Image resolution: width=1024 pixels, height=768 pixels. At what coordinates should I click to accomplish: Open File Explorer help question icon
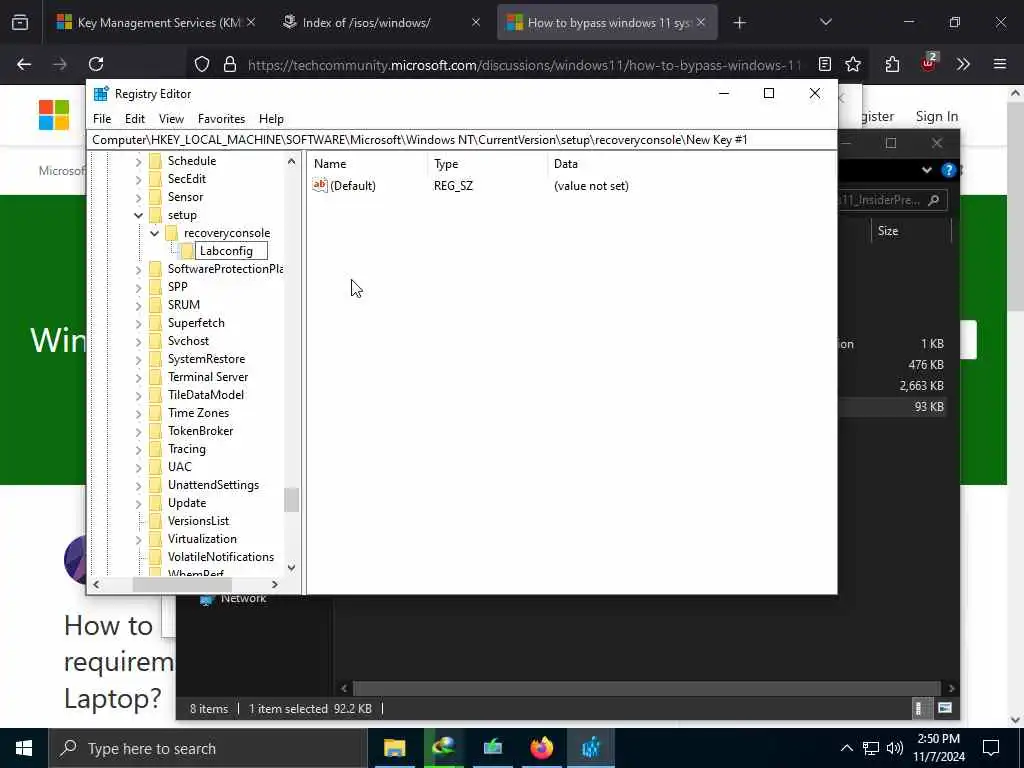coord(948,170)
